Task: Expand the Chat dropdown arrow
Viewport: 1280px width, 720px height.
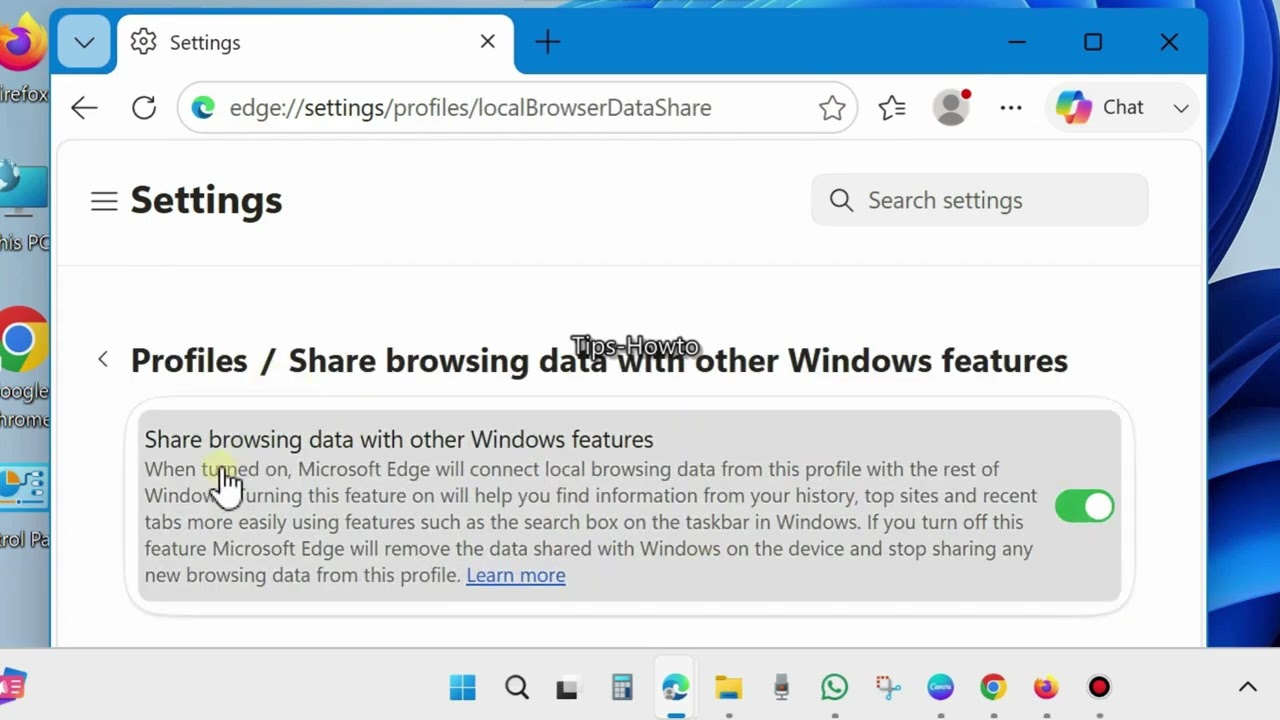Action: coord(1181,108)
